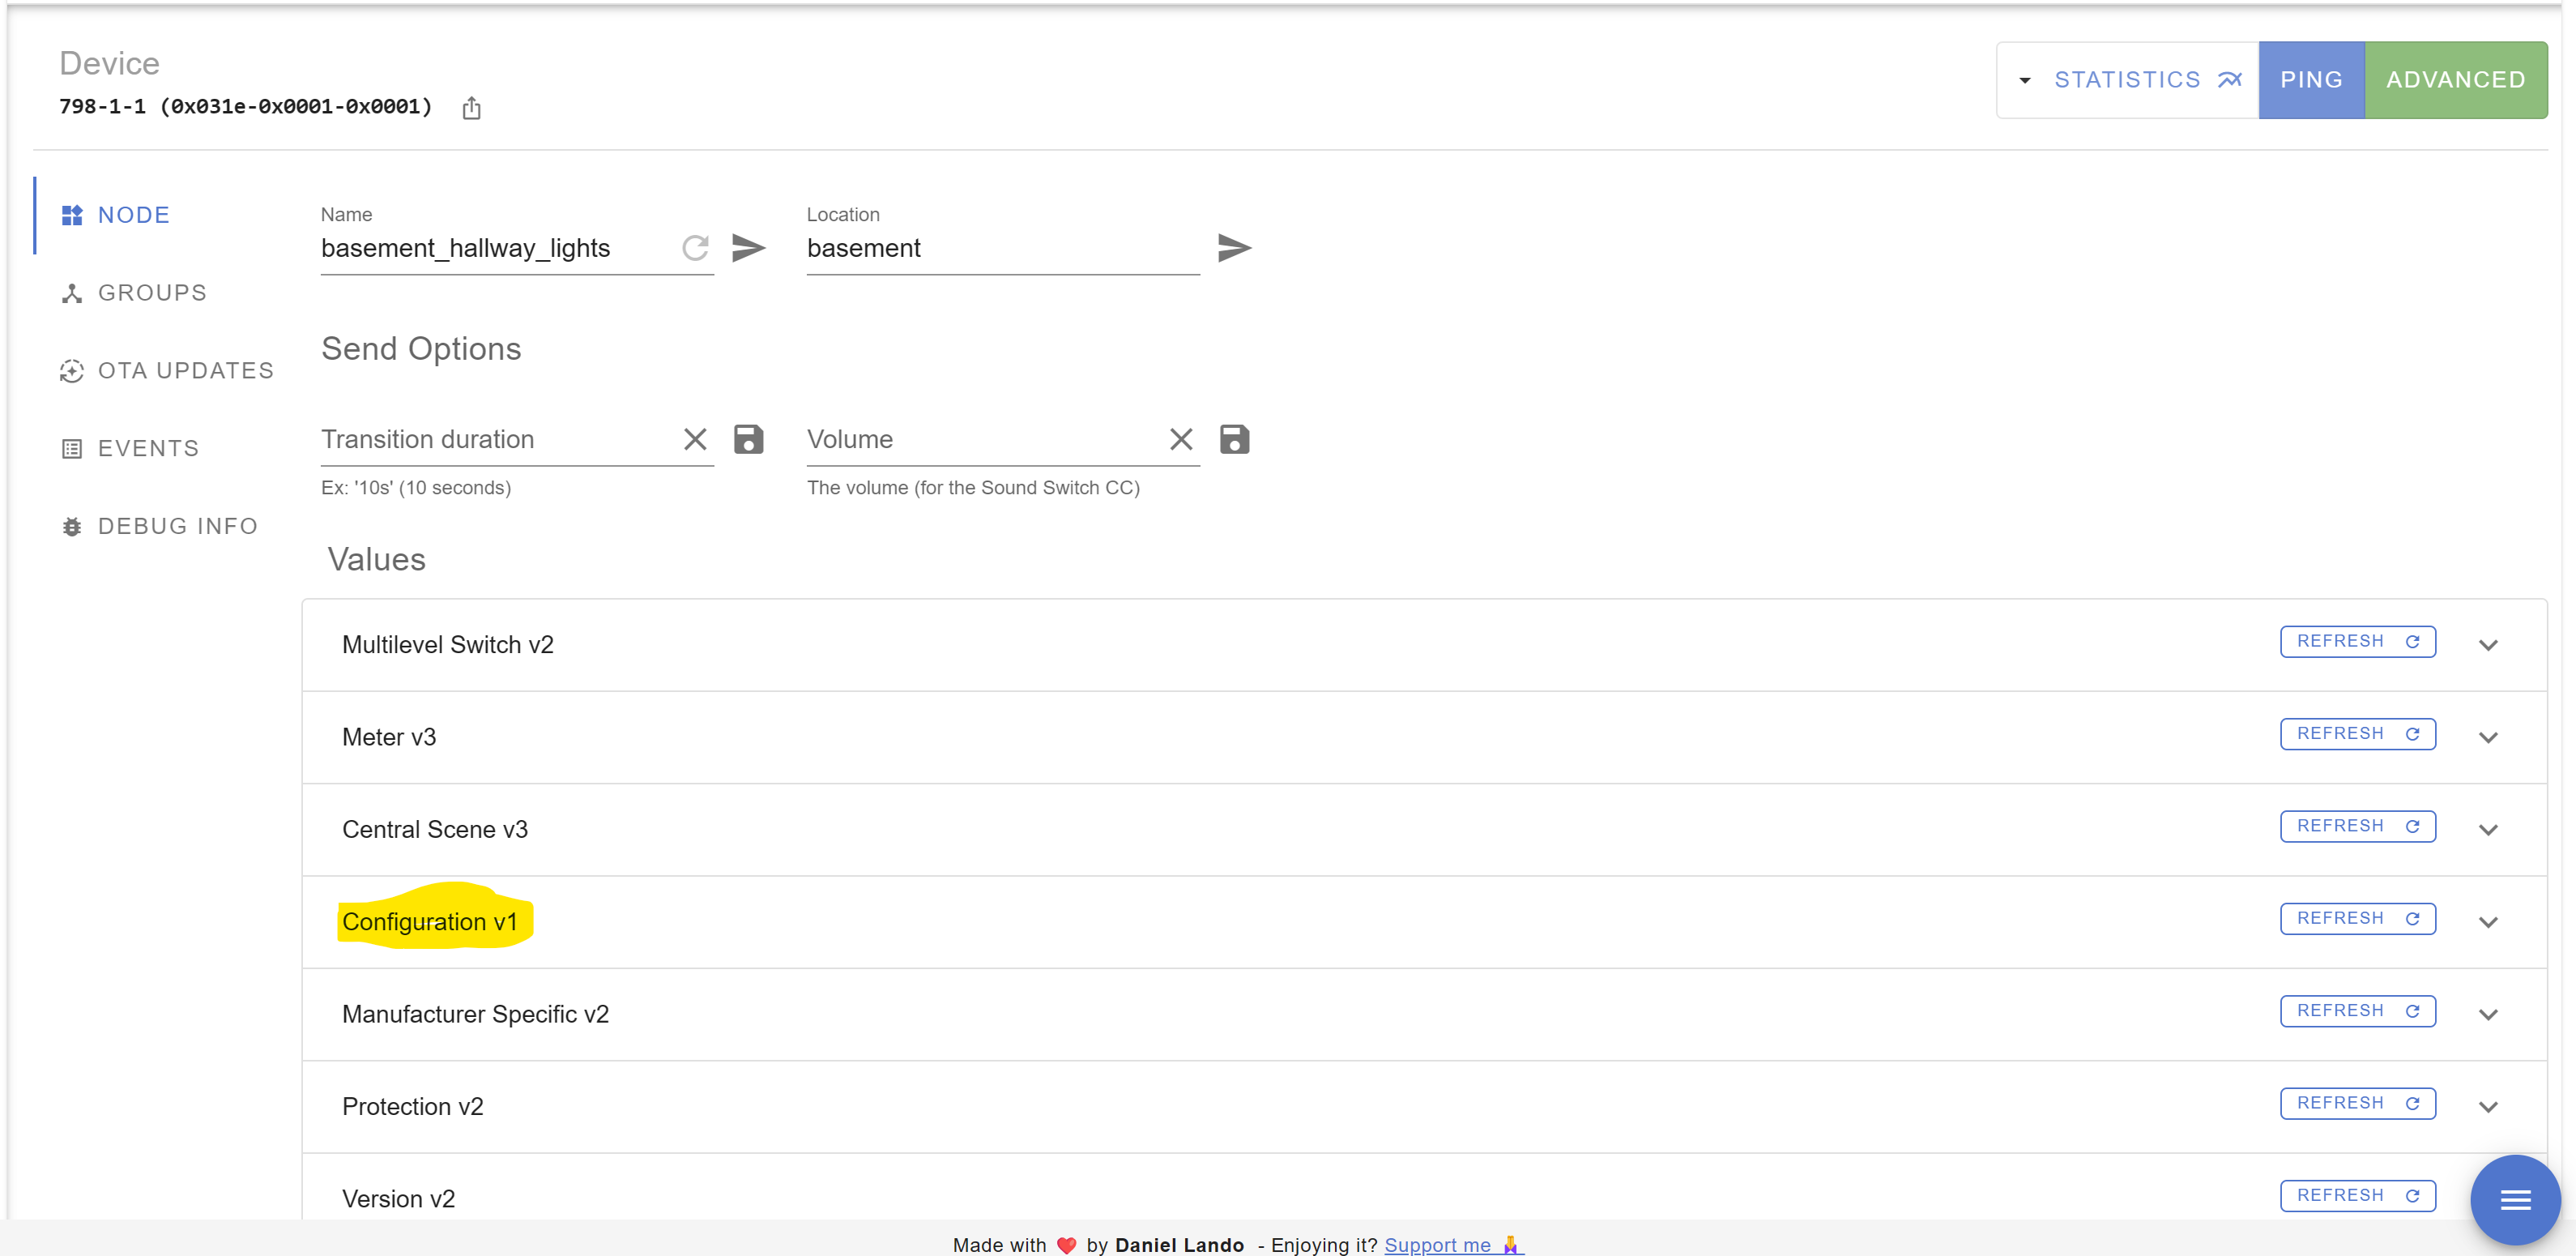2576x1256 pixels.
Task: Open the Debug Info tab
Action: (177, 526)
